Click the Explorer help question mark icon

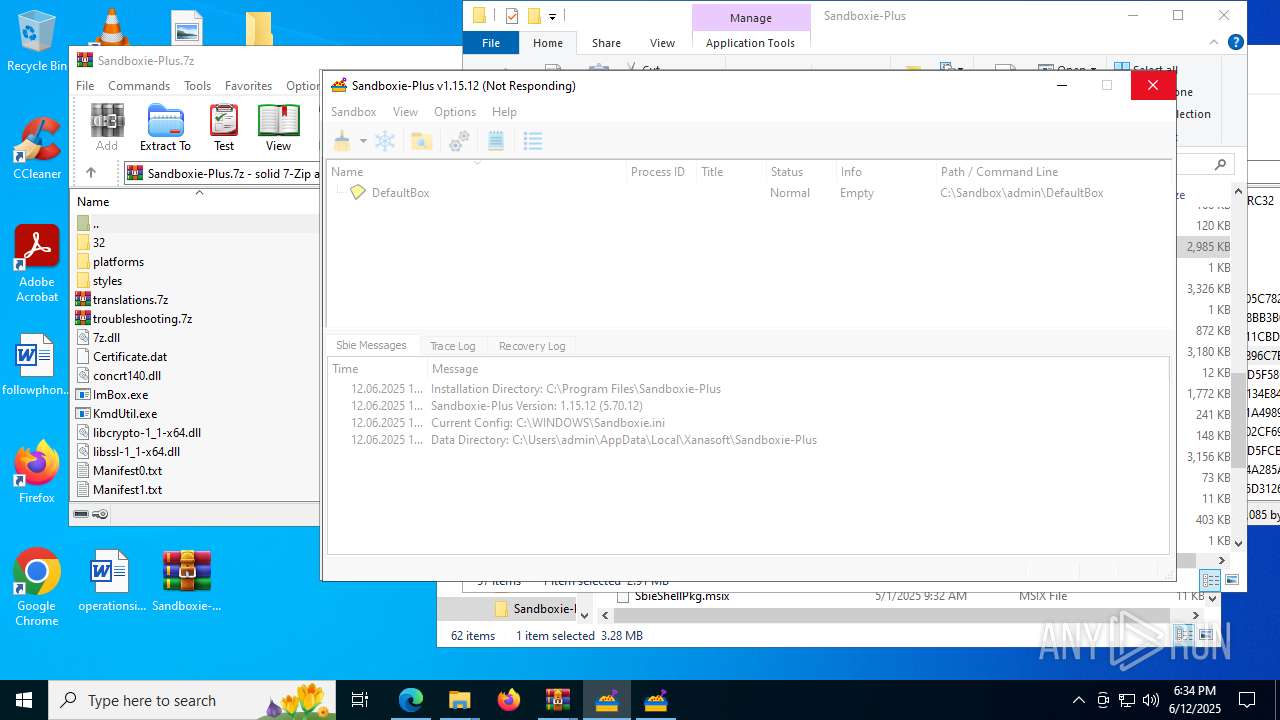[x=1236, y=42]
